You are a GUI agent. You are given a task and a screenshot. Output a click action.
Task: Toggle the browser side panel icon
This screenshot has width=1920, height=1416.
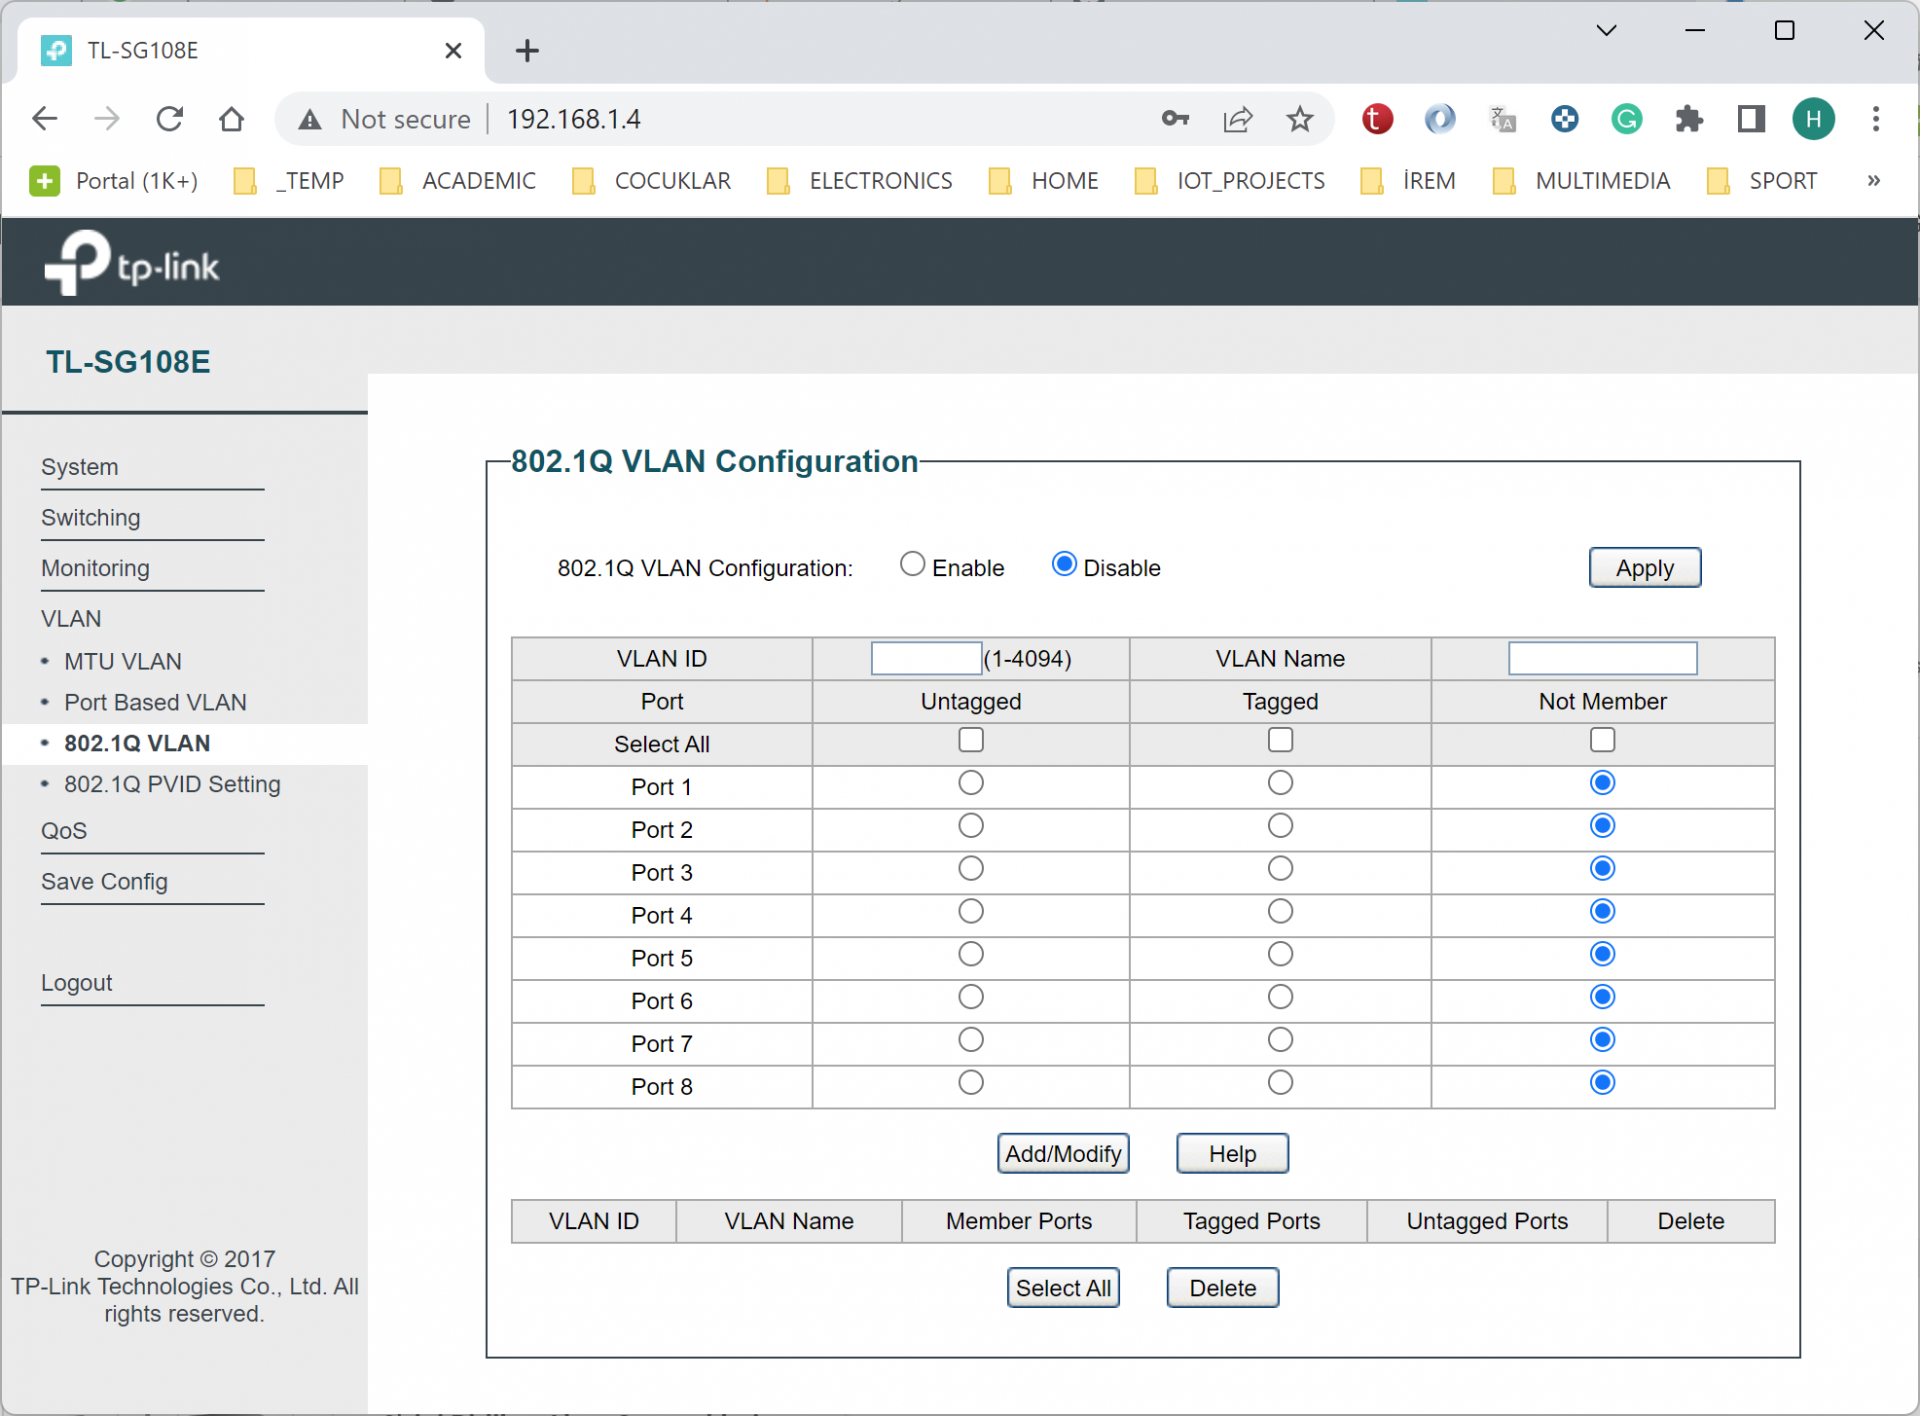1750,120
